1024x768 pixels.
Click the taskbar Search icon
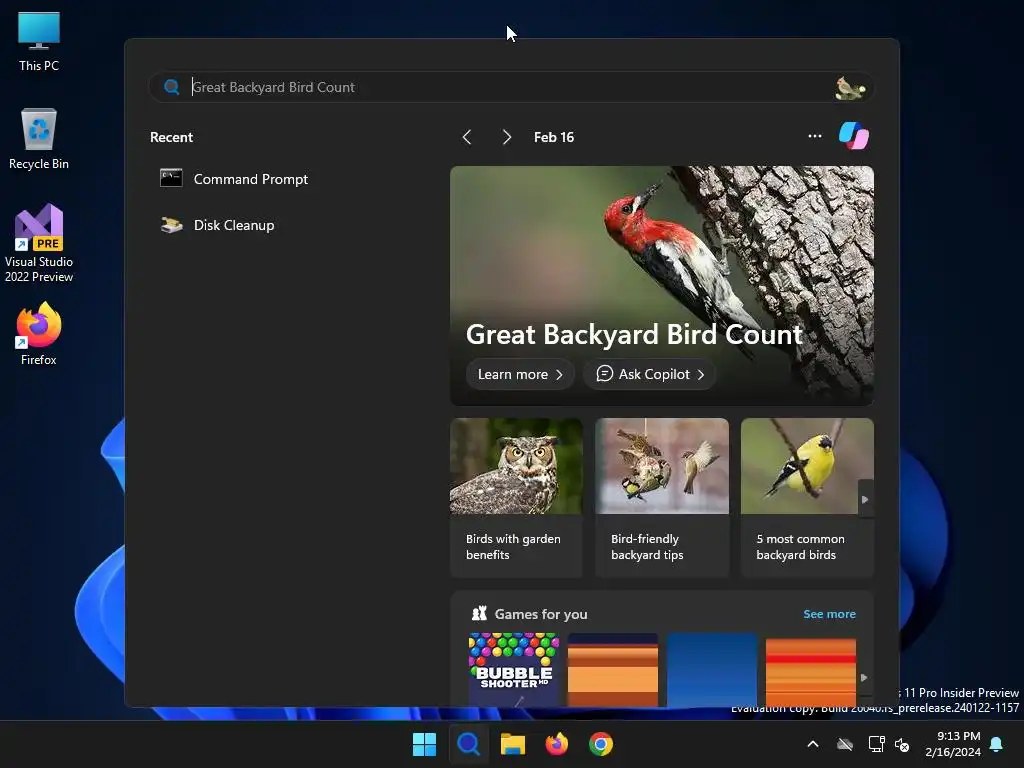468,744
